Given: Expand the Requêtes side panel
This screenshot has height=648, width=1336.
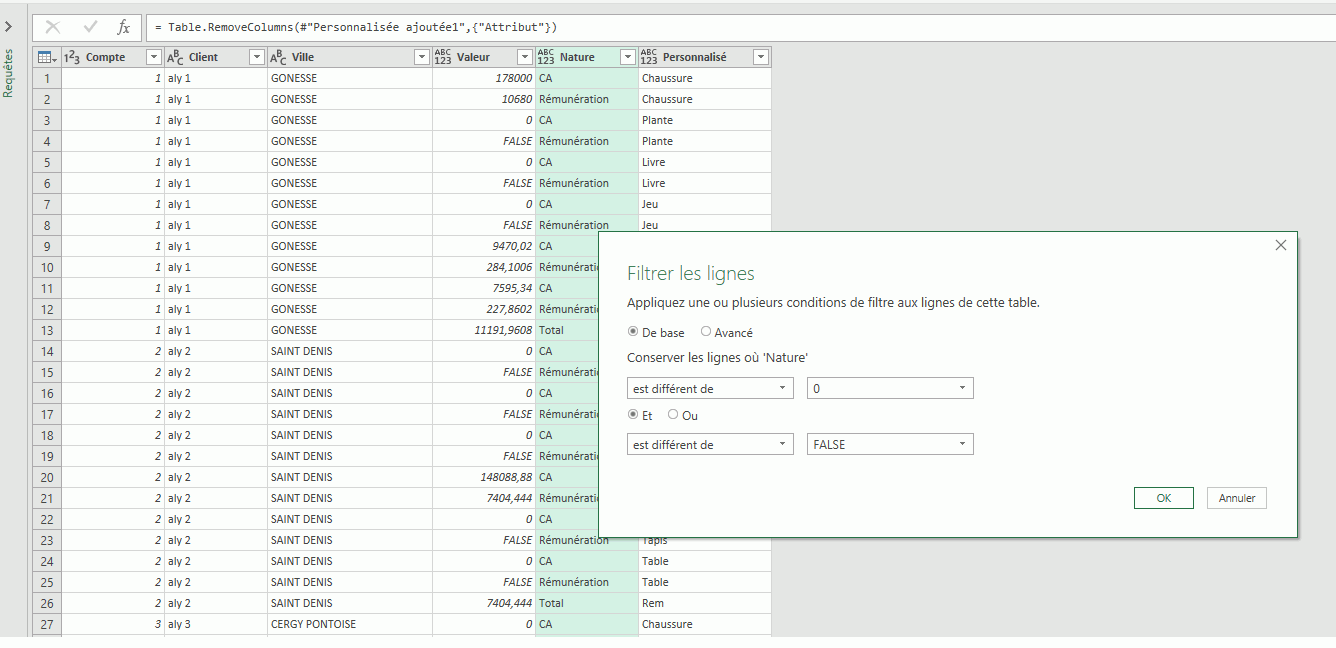Looking at the screenshot, I should point(9,27).
